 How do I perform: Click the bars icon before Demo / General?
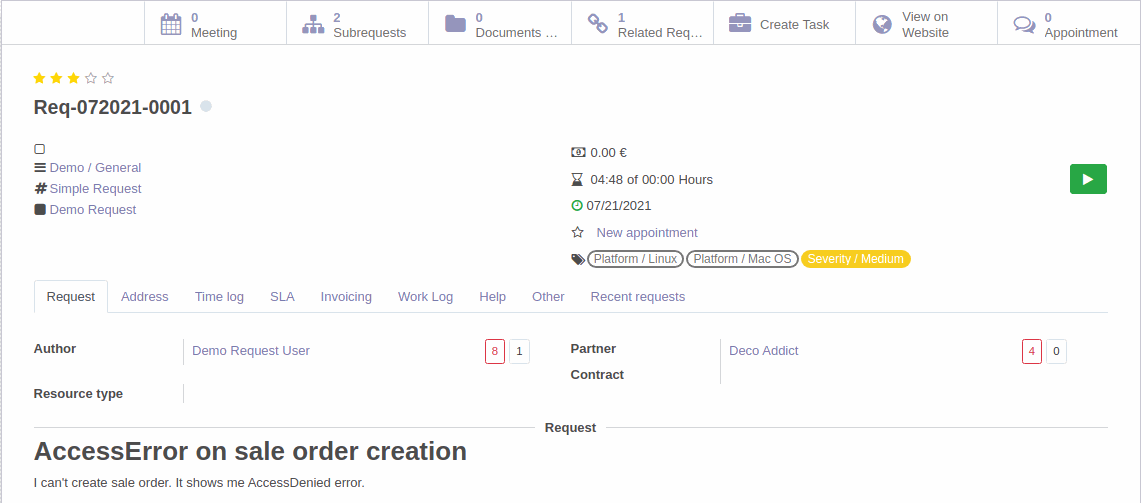point(40,167)
